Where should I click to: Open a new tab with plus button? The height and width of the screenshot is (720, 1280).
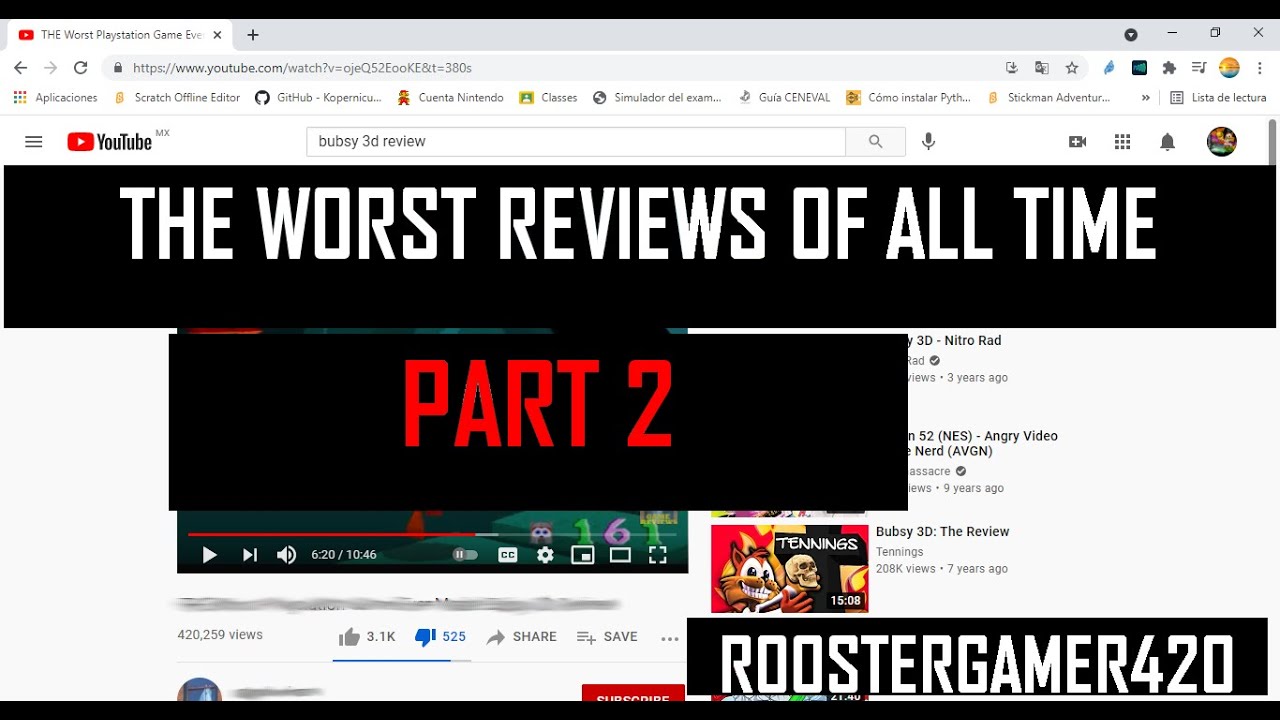(253, 35)
